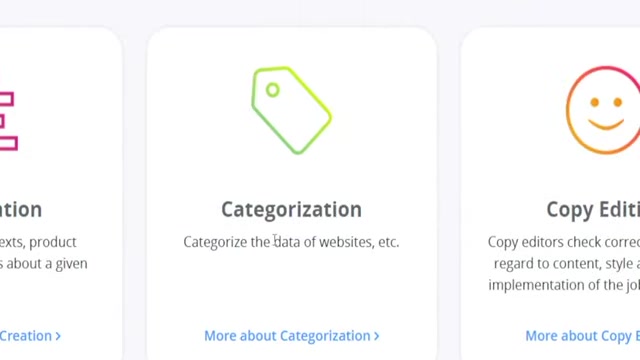Open the Creation link on the left card
The width and height of the screenshot is (640, 360).
pyautogui.click(x=30, y=336)
